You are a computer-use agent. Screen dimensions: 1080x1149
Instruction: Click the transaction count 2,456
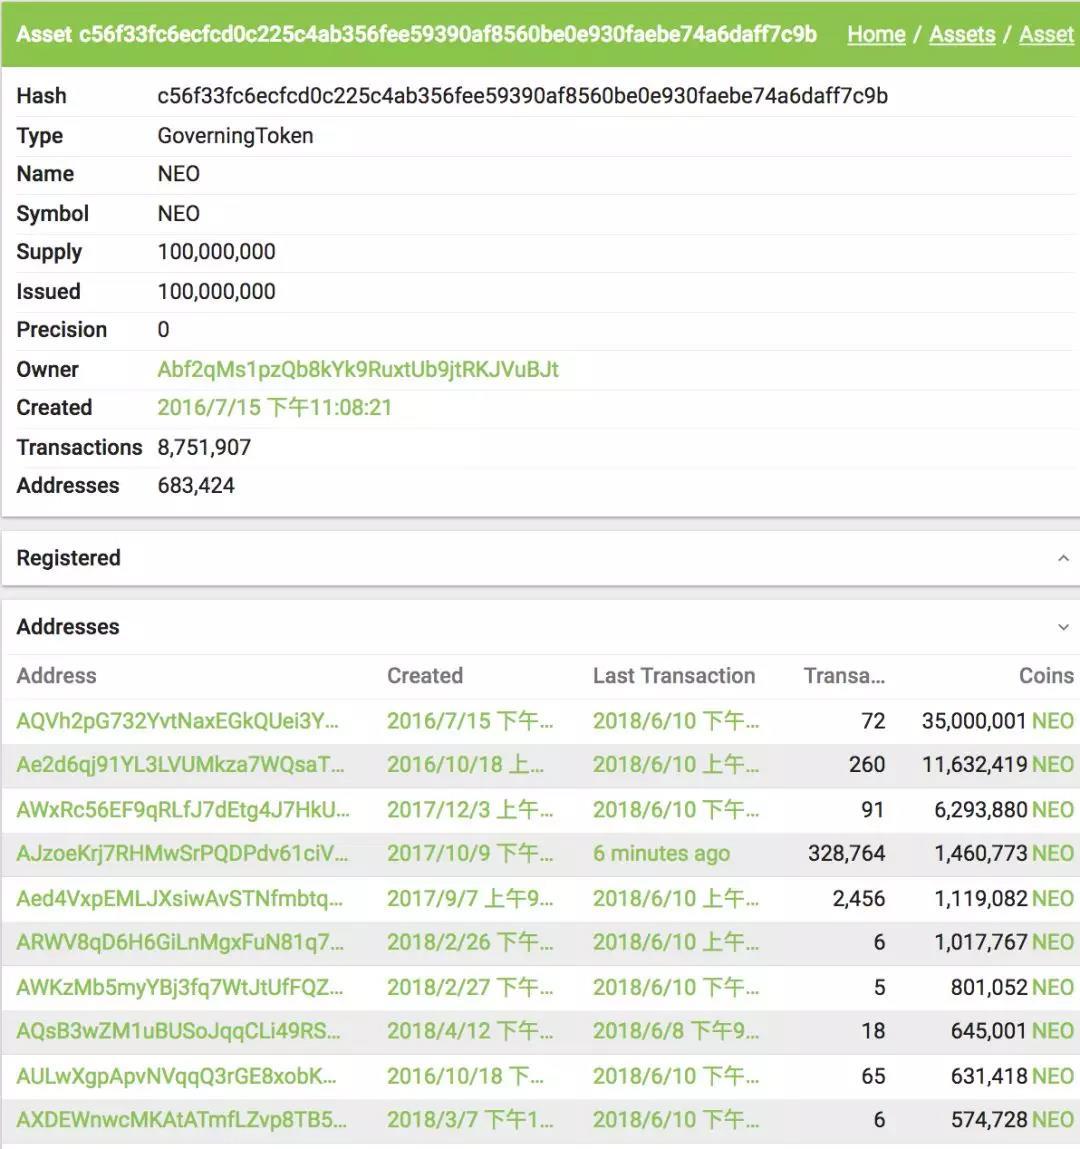859,898
